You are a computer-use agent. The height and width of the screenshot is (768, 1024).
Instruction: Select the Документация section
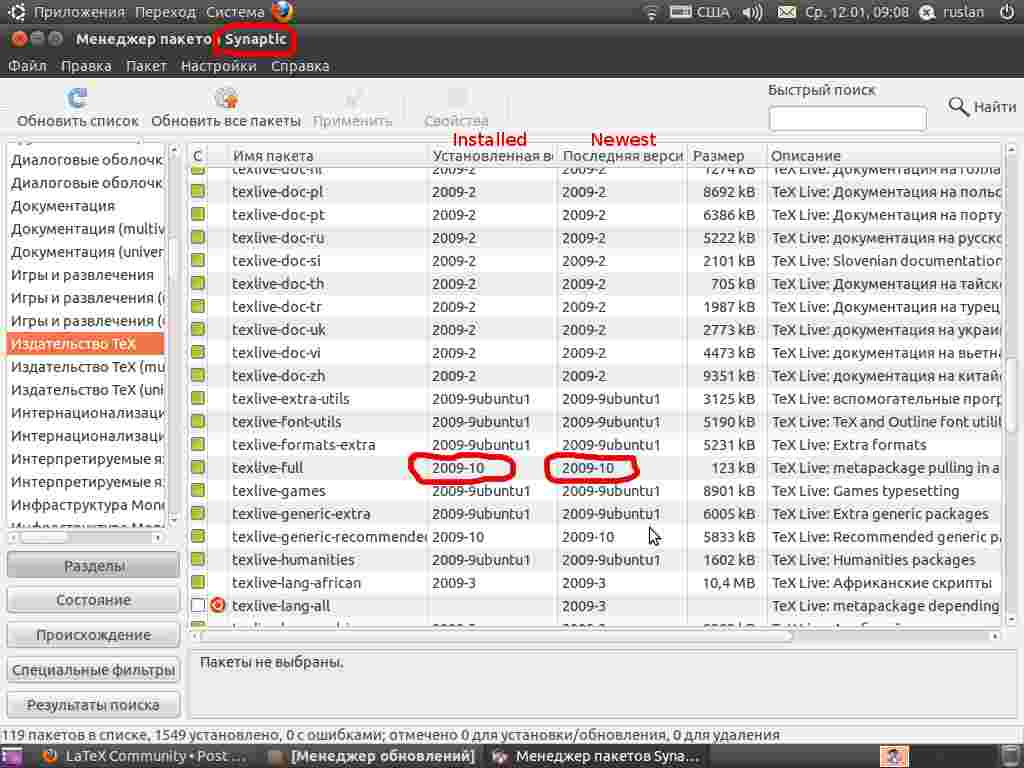pyautogui.click(x=85, y=206)
